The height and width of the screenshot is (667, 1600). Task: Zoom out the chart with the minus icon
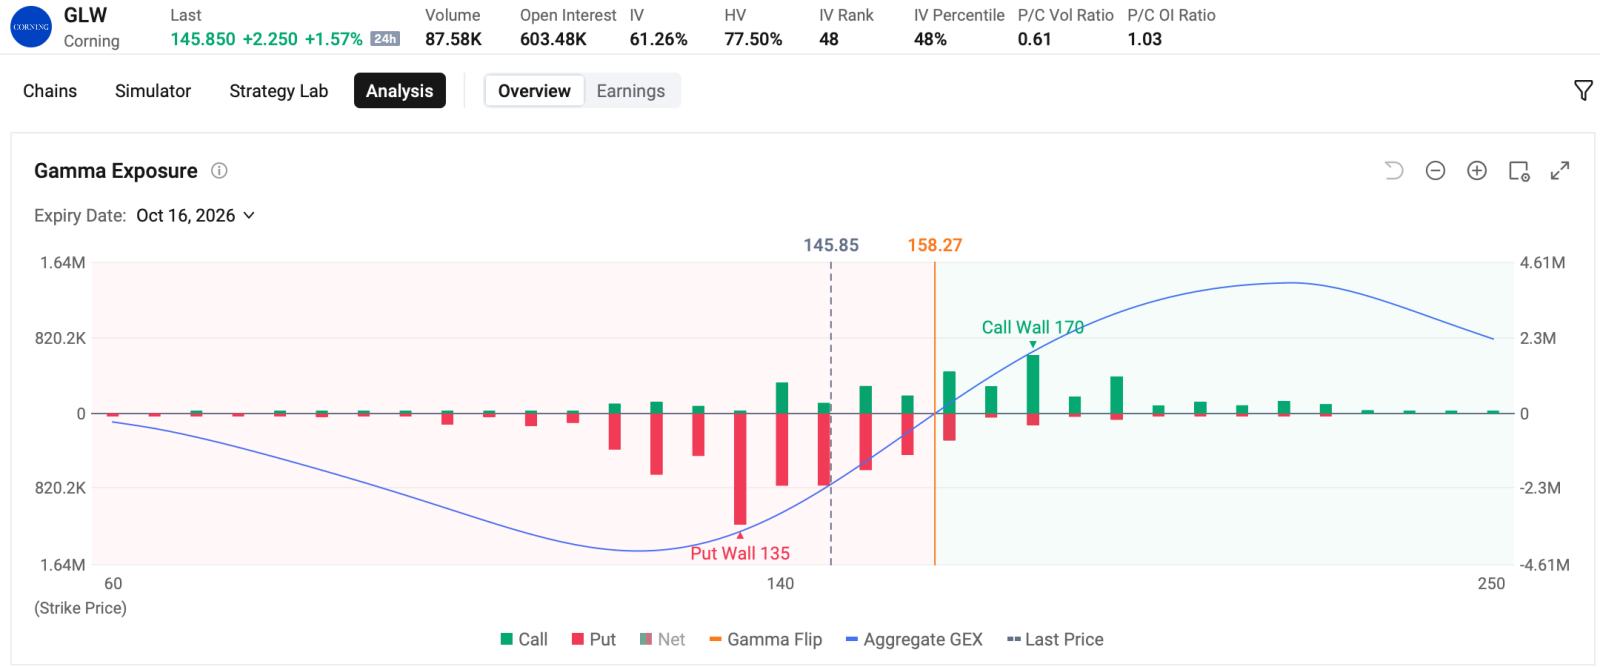(1435, 171)
